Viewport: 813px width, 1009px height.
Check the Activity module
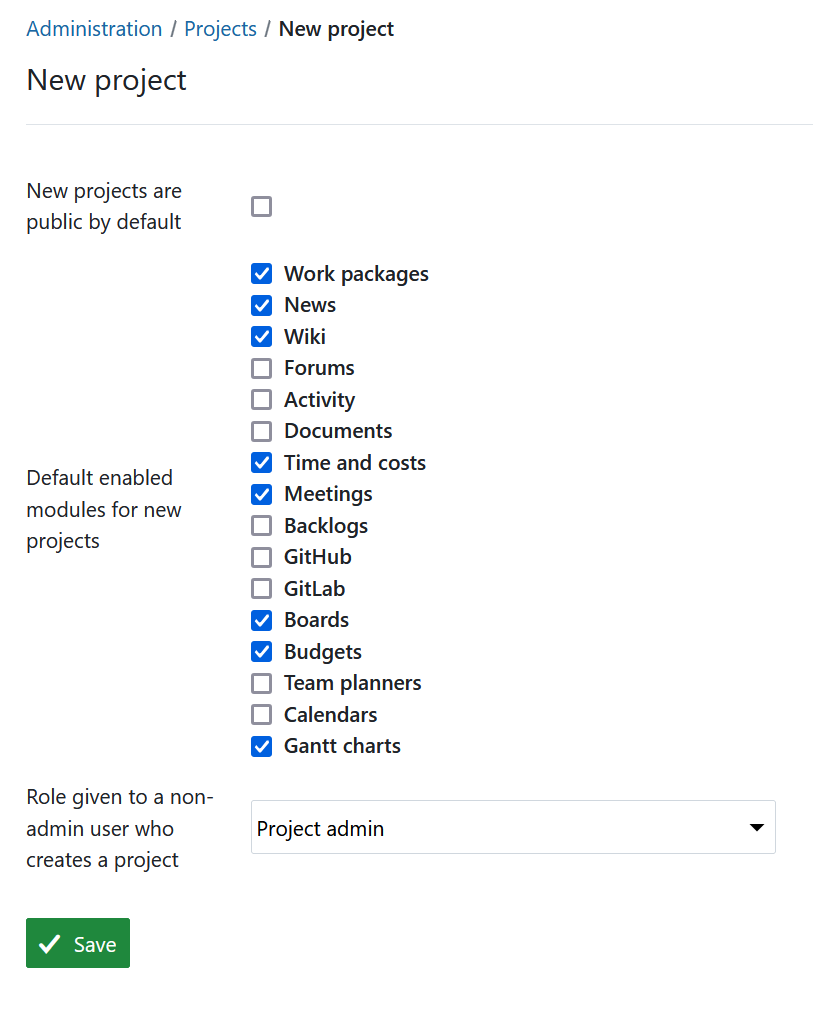click(x=261, y=399)
